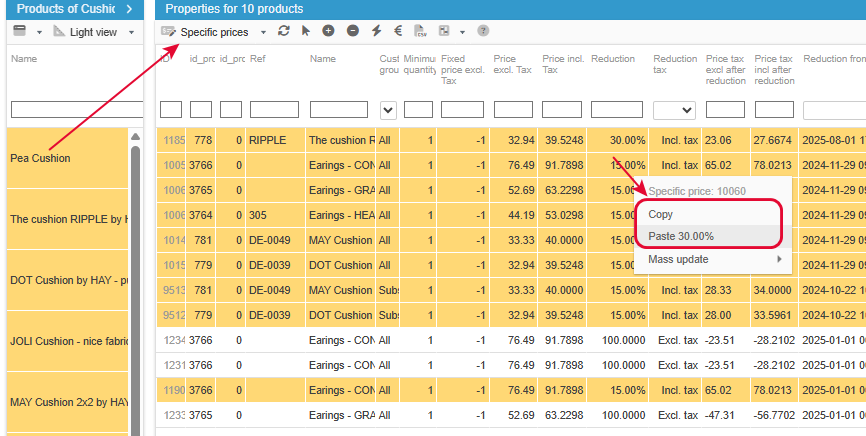The image size is (866, 436).
Task: Remove specific price with minus icon
Action: click(x=352, y=31)
